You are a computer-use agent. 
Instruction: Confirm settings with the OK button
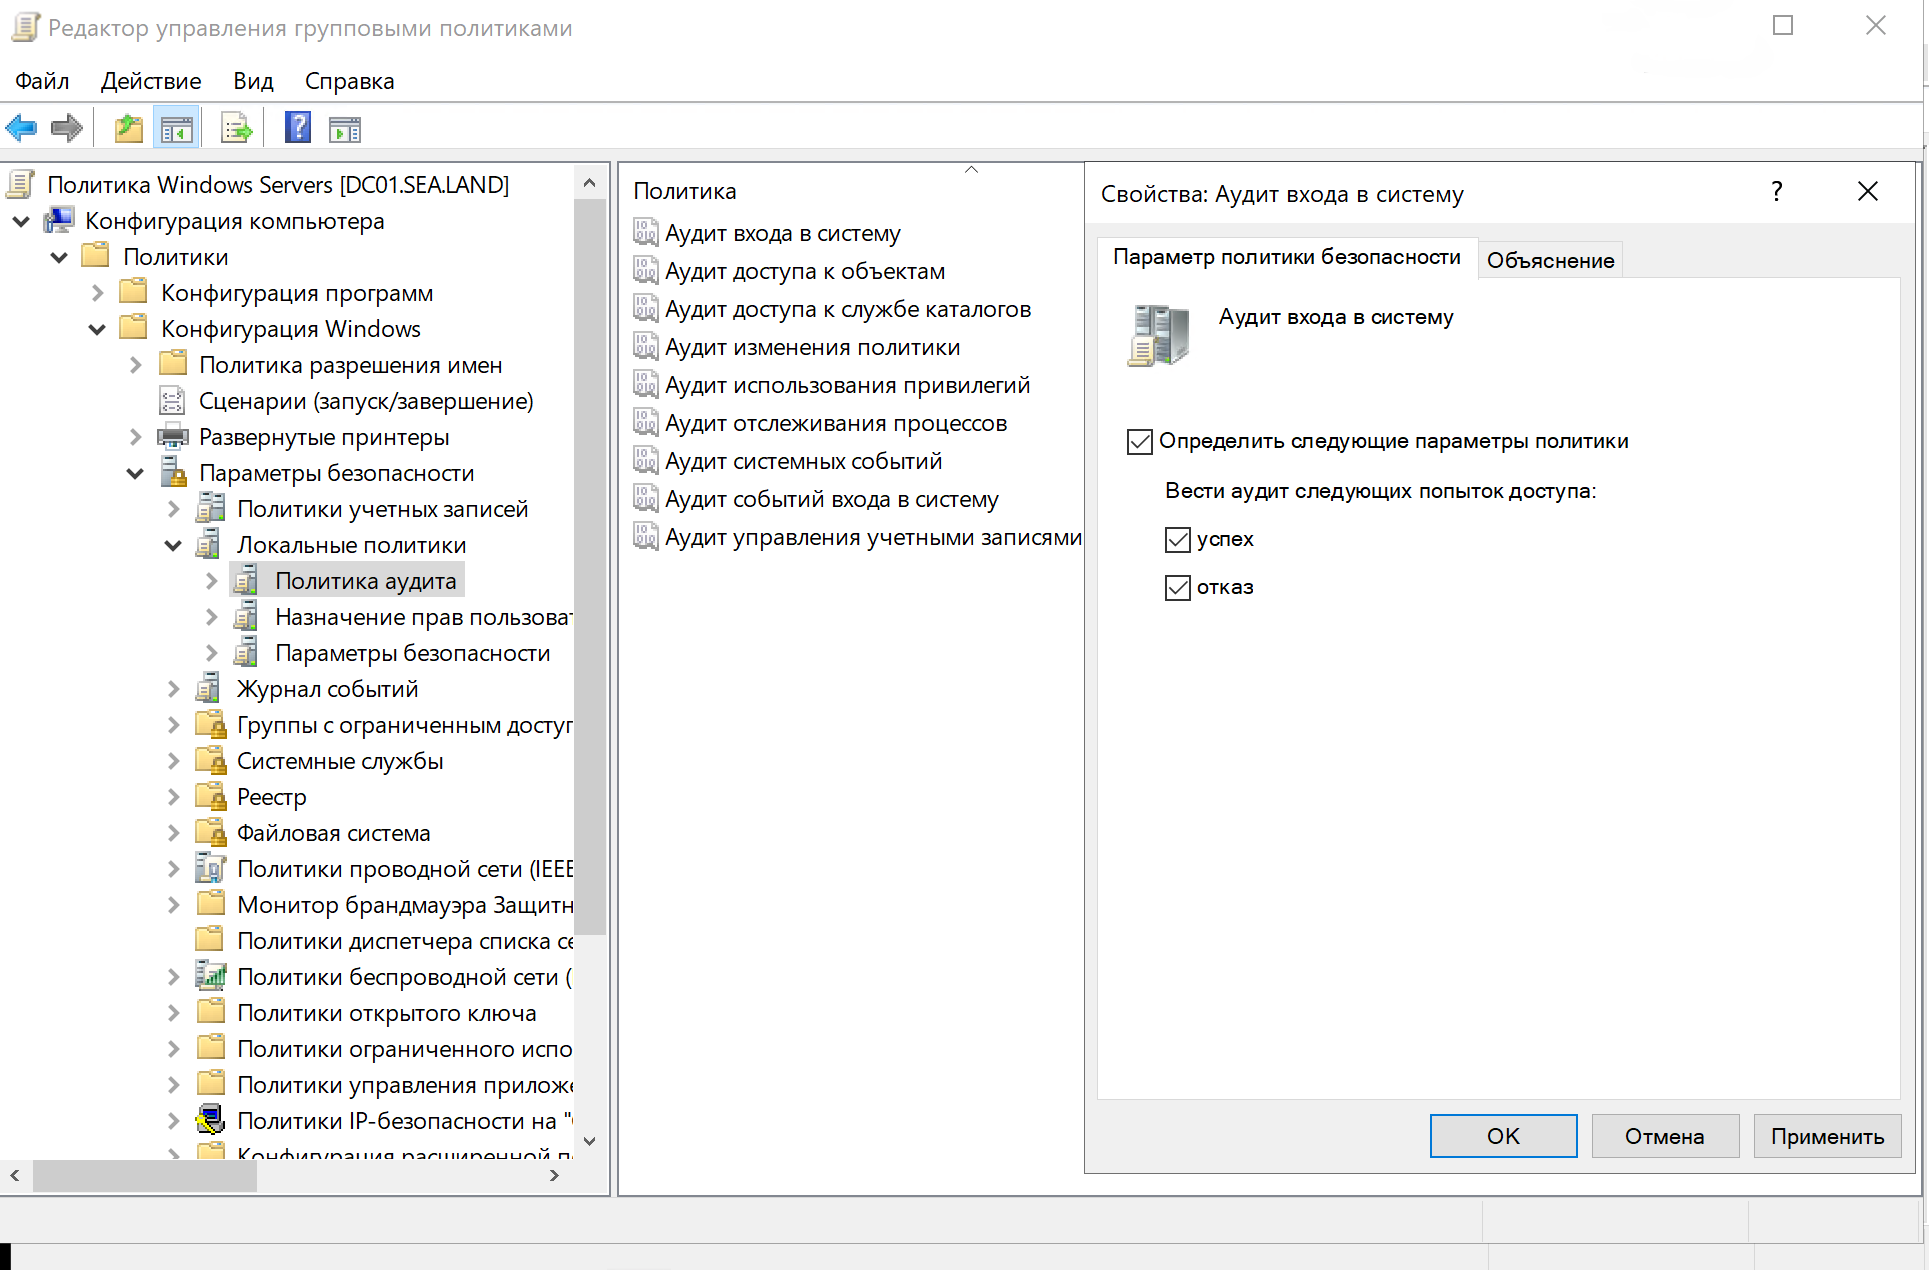tap(1503, 1136)
